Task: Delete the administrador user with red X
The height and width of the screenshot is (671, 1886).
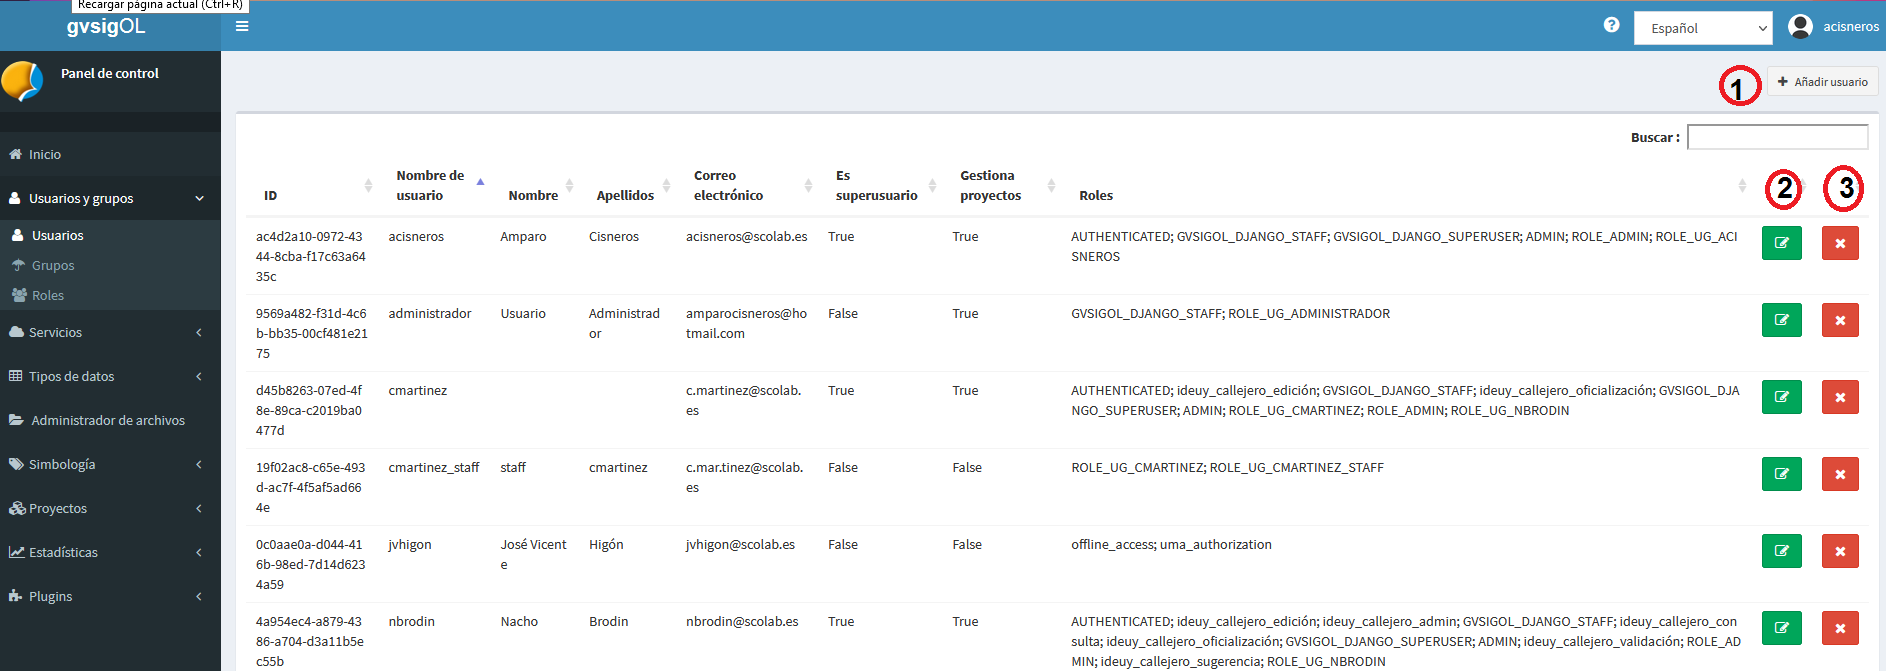Action: [x=1840, y=320]
